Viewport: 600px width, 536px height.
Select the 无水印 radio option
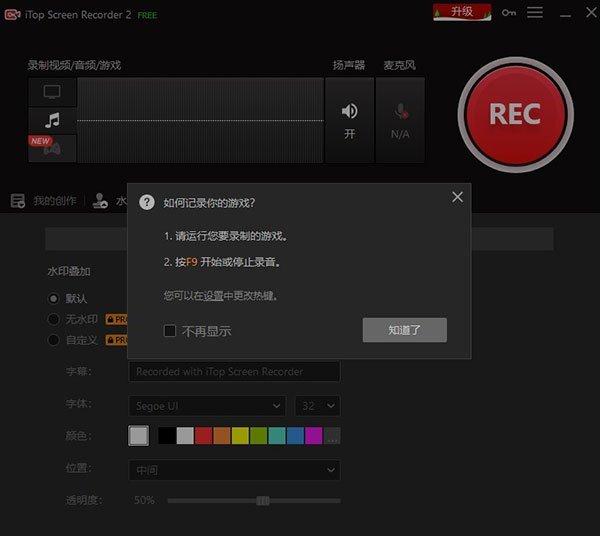click(x=54, y=319)
